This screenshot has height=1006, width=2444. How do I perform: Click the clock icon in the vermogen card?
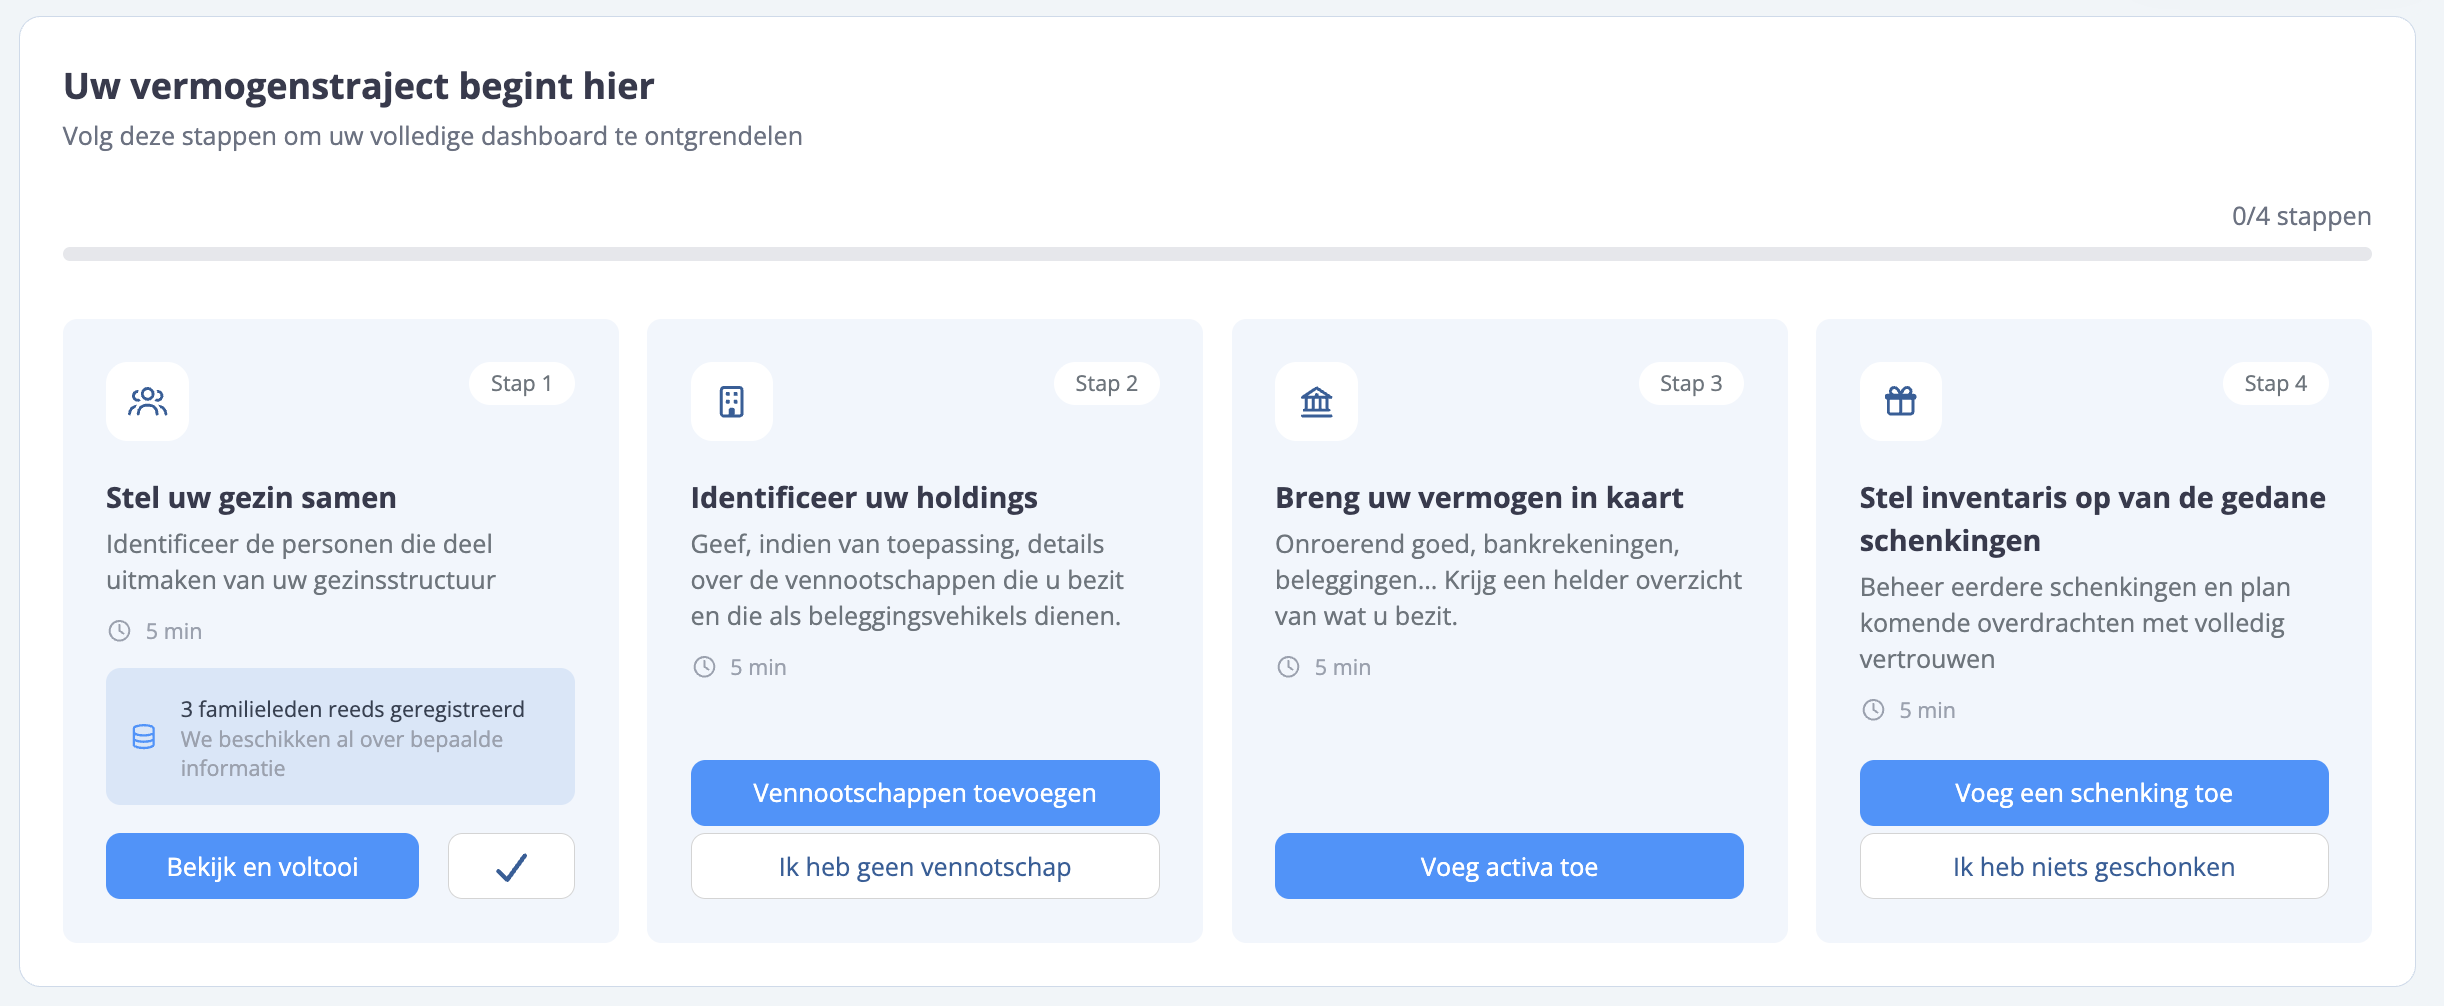pyautogui.click(x=1288, y=667)
